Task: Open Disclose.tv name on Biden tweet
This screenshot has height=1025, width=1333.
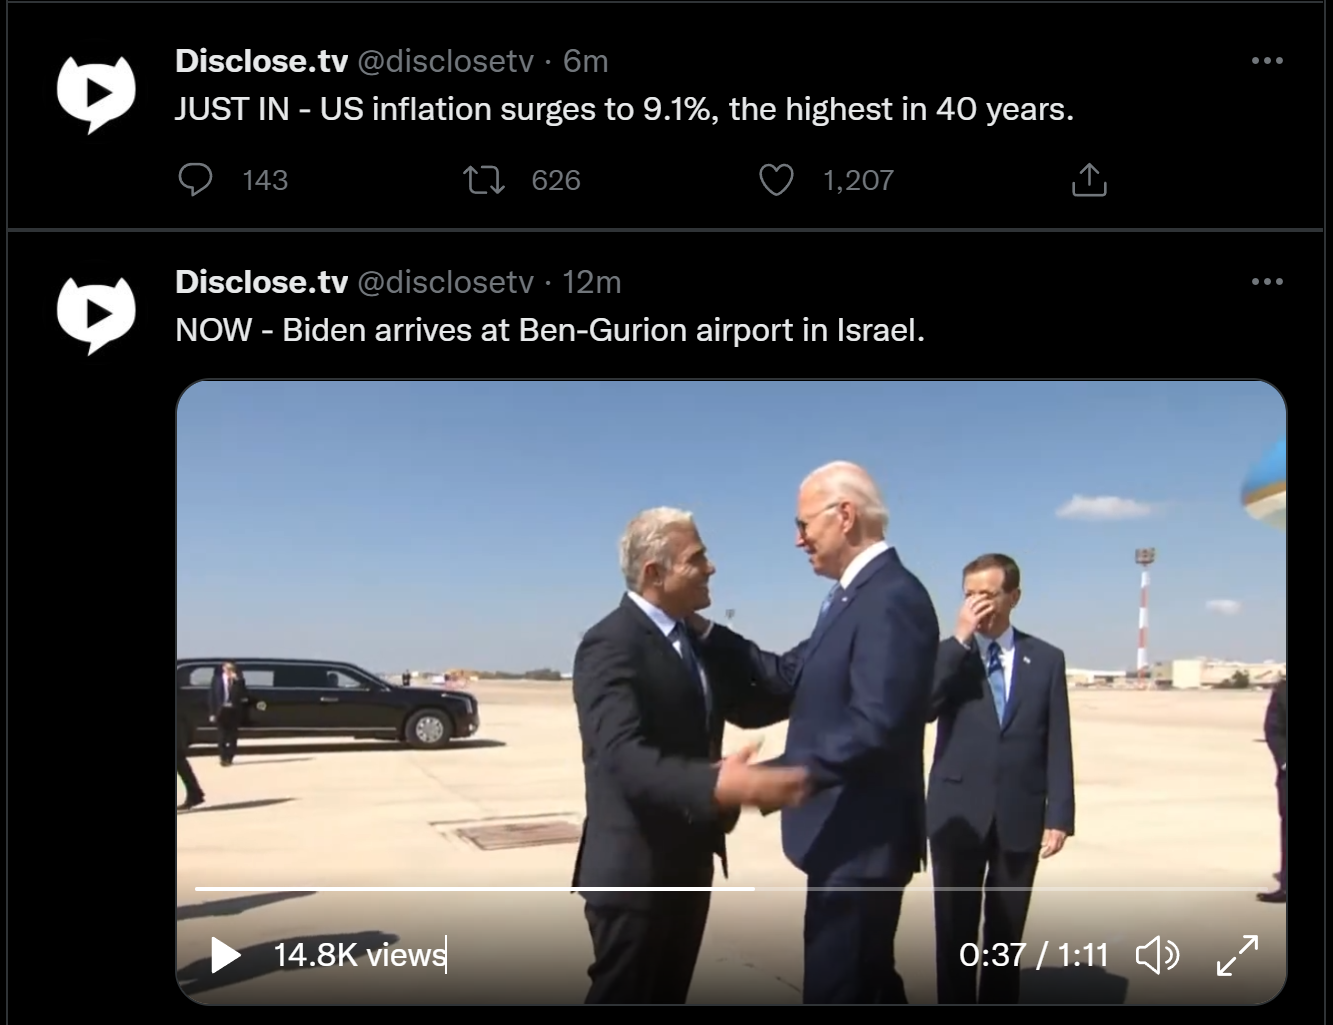Action: [261, 282]
